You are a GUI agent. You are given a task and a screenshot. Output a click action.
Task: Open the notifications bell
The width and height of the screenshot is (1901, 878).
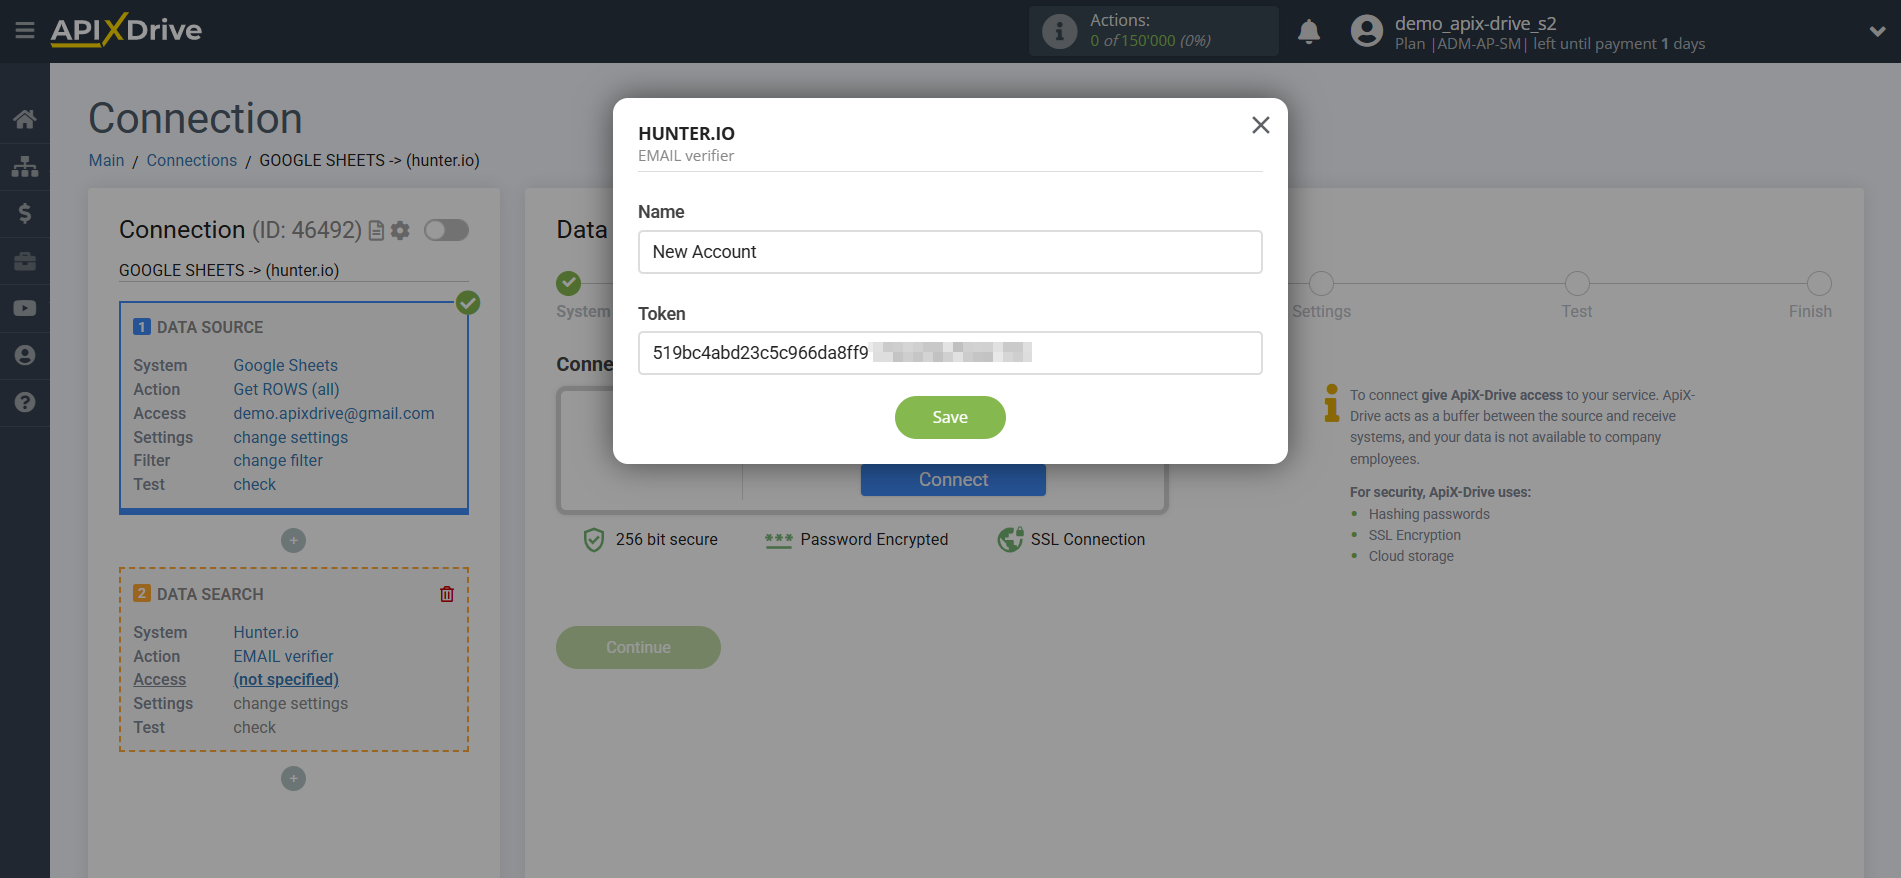pos(1309,32)
